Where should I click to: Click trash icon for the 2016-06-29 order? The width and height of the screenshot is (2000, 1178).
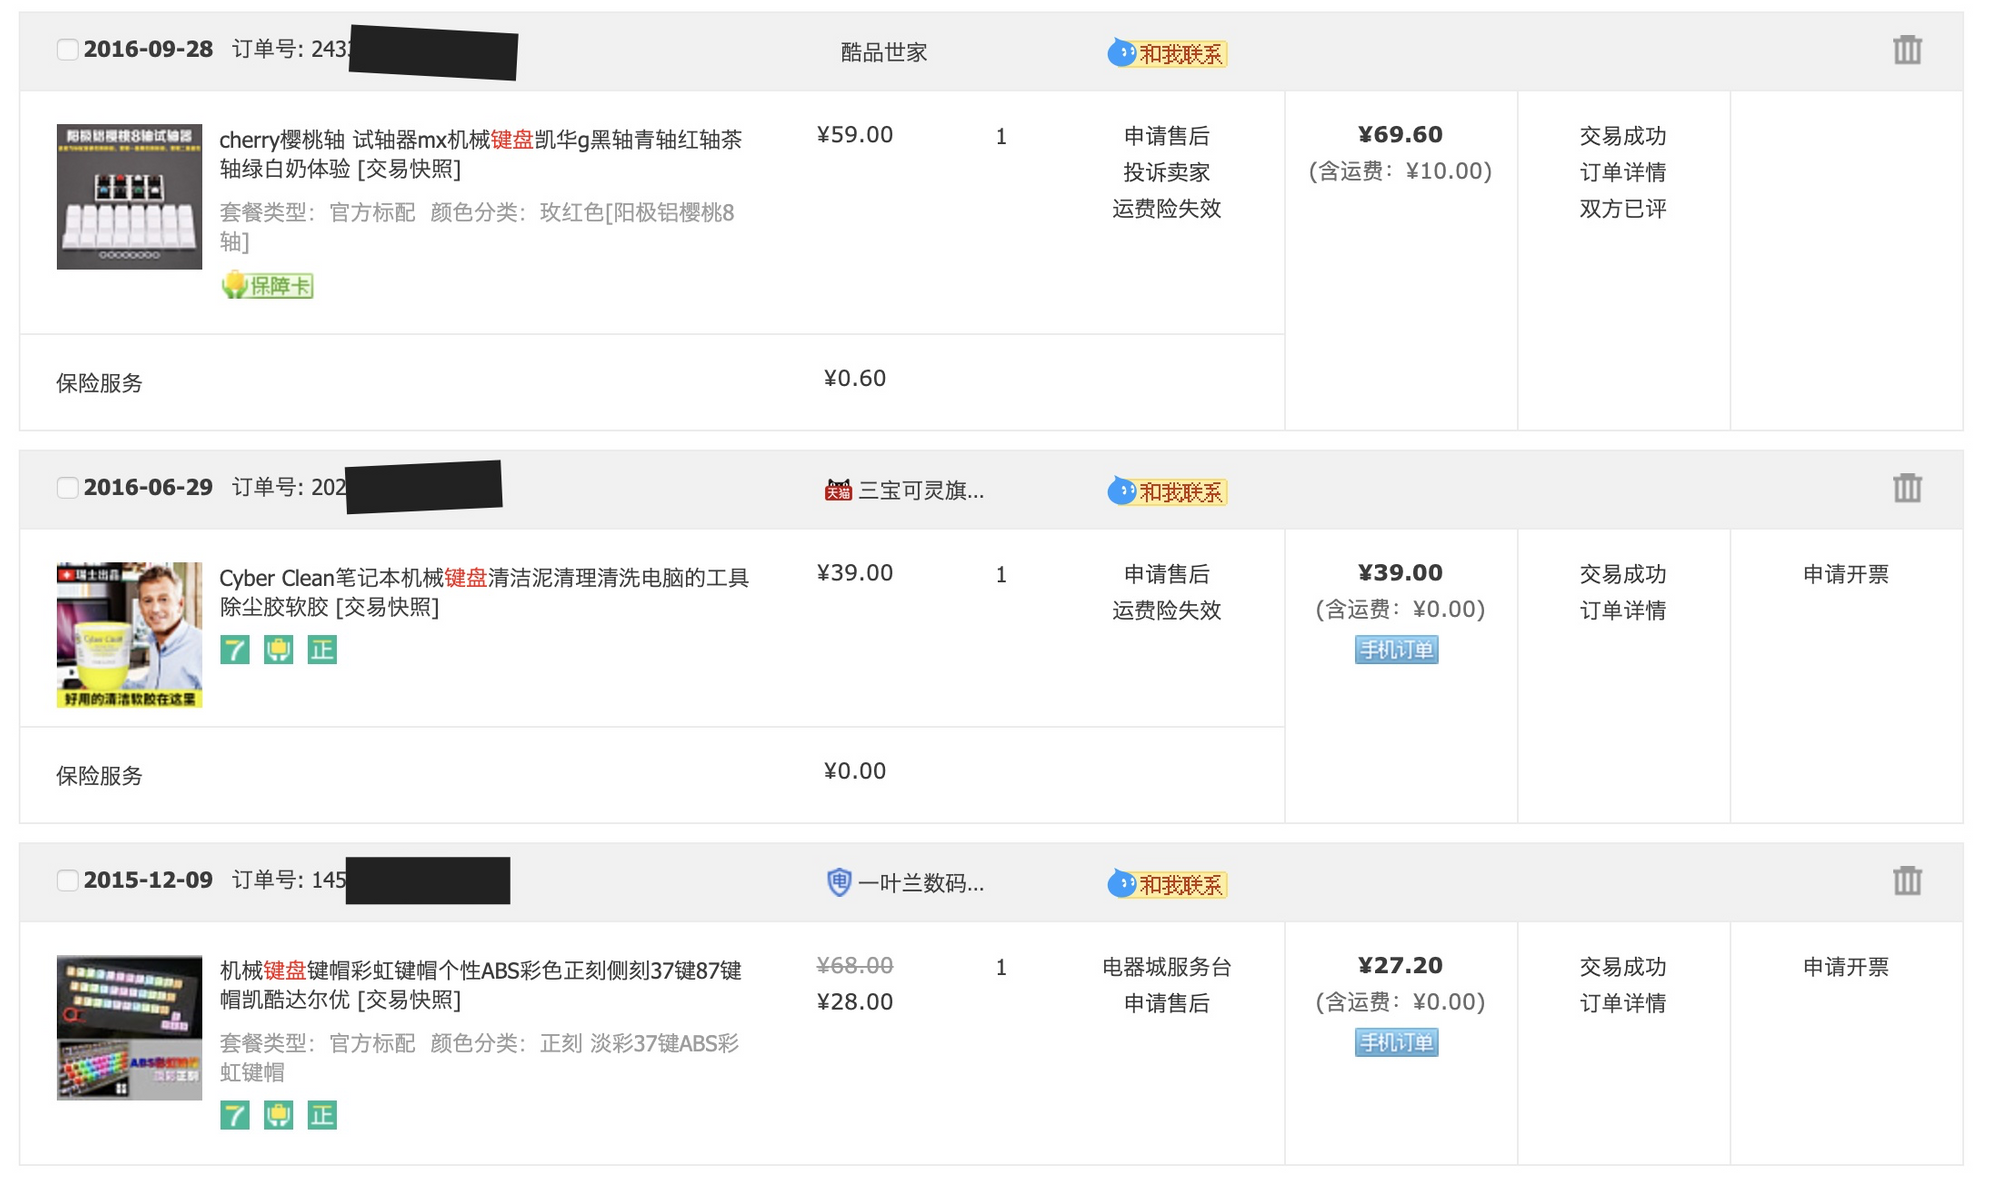click(1906, 488)
